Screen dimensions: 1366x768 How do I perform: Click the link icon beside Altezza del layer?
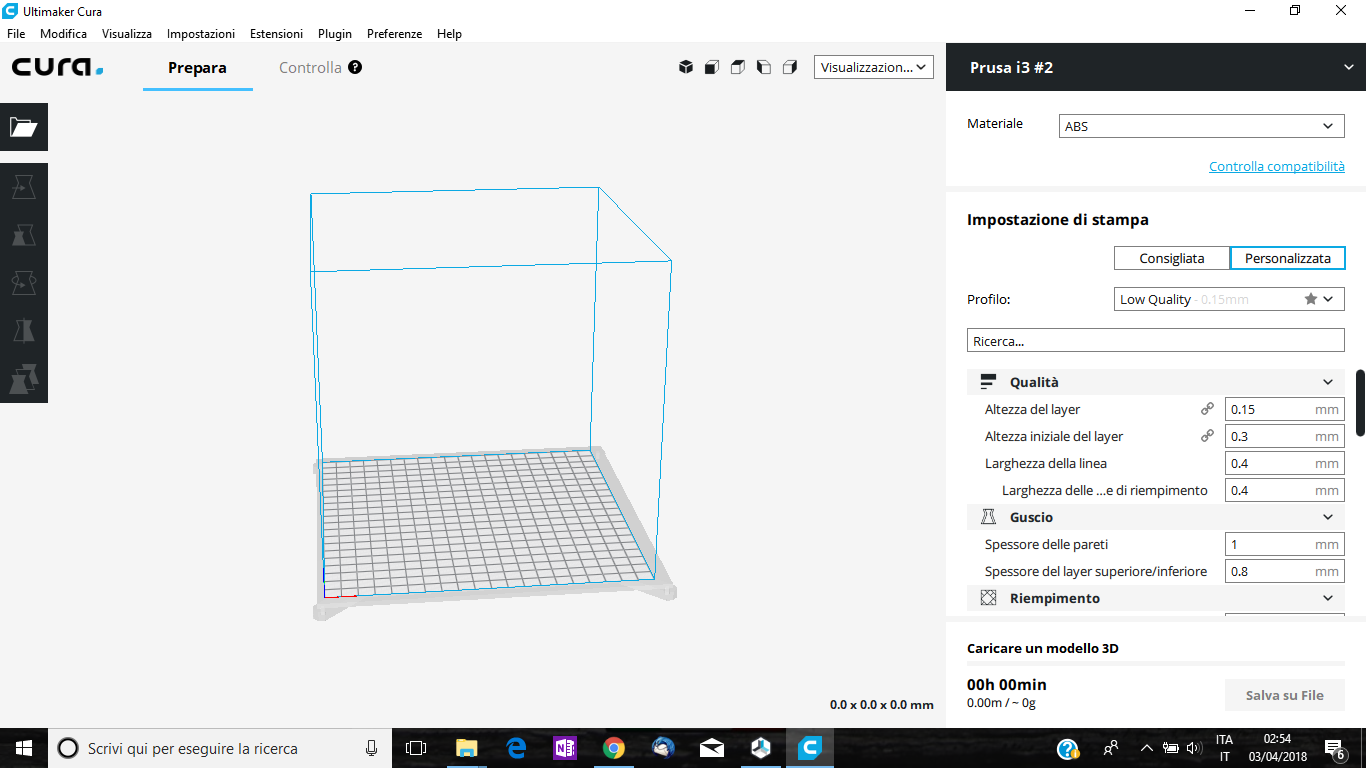tap(1207, 409)
